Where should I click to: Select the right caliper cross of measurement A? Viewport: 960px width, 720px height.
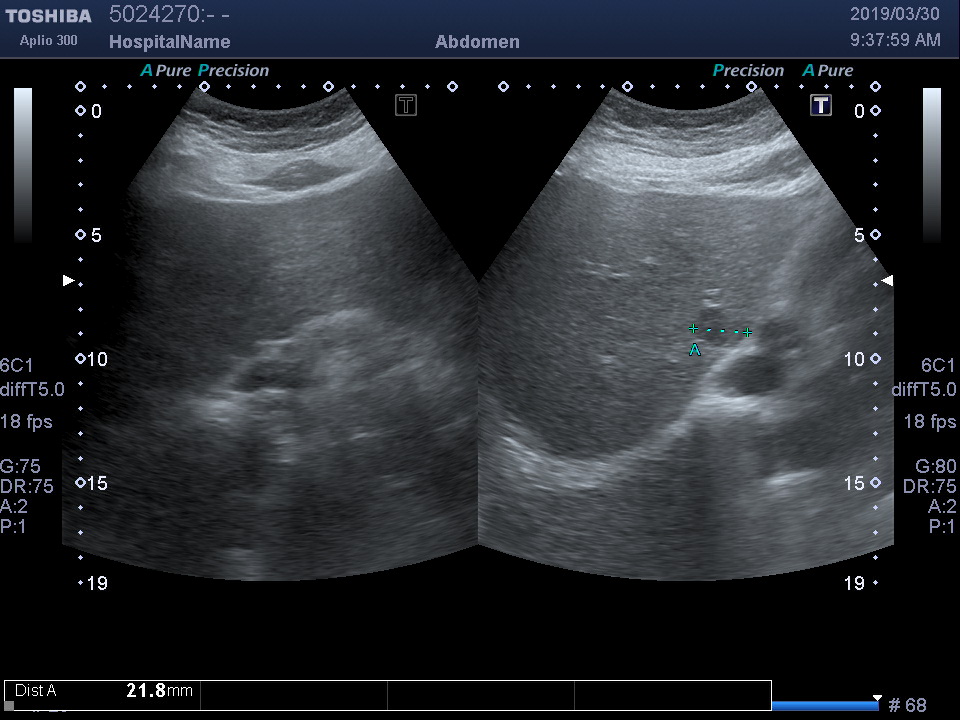[747, 332]
